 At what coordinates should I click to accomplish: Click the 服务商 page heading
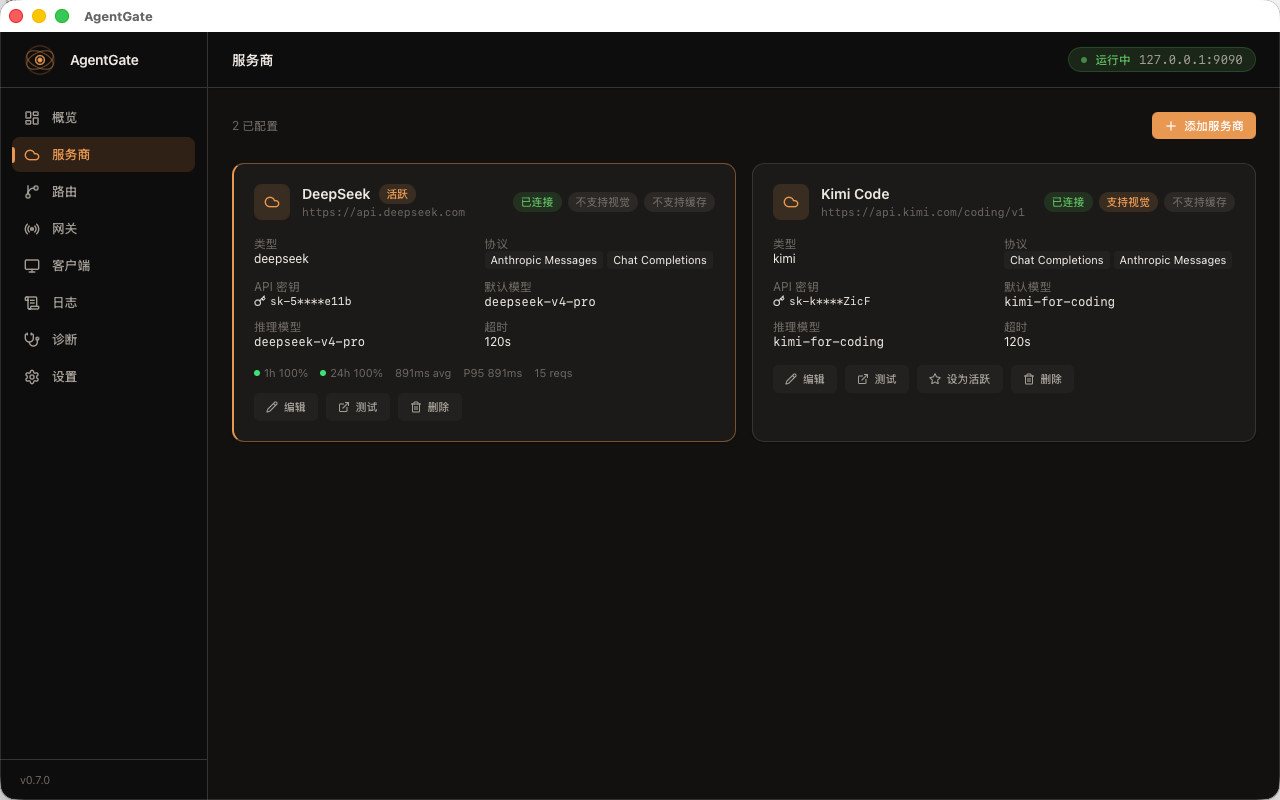pyautogui.click(x=253, y=60)
